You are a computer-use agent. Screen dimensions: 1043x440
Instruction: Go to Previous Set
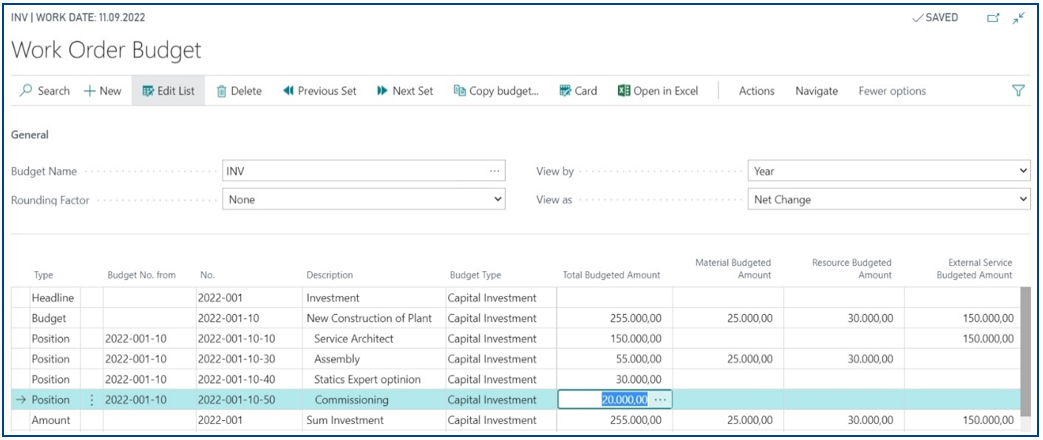click(x=320, y=91)
